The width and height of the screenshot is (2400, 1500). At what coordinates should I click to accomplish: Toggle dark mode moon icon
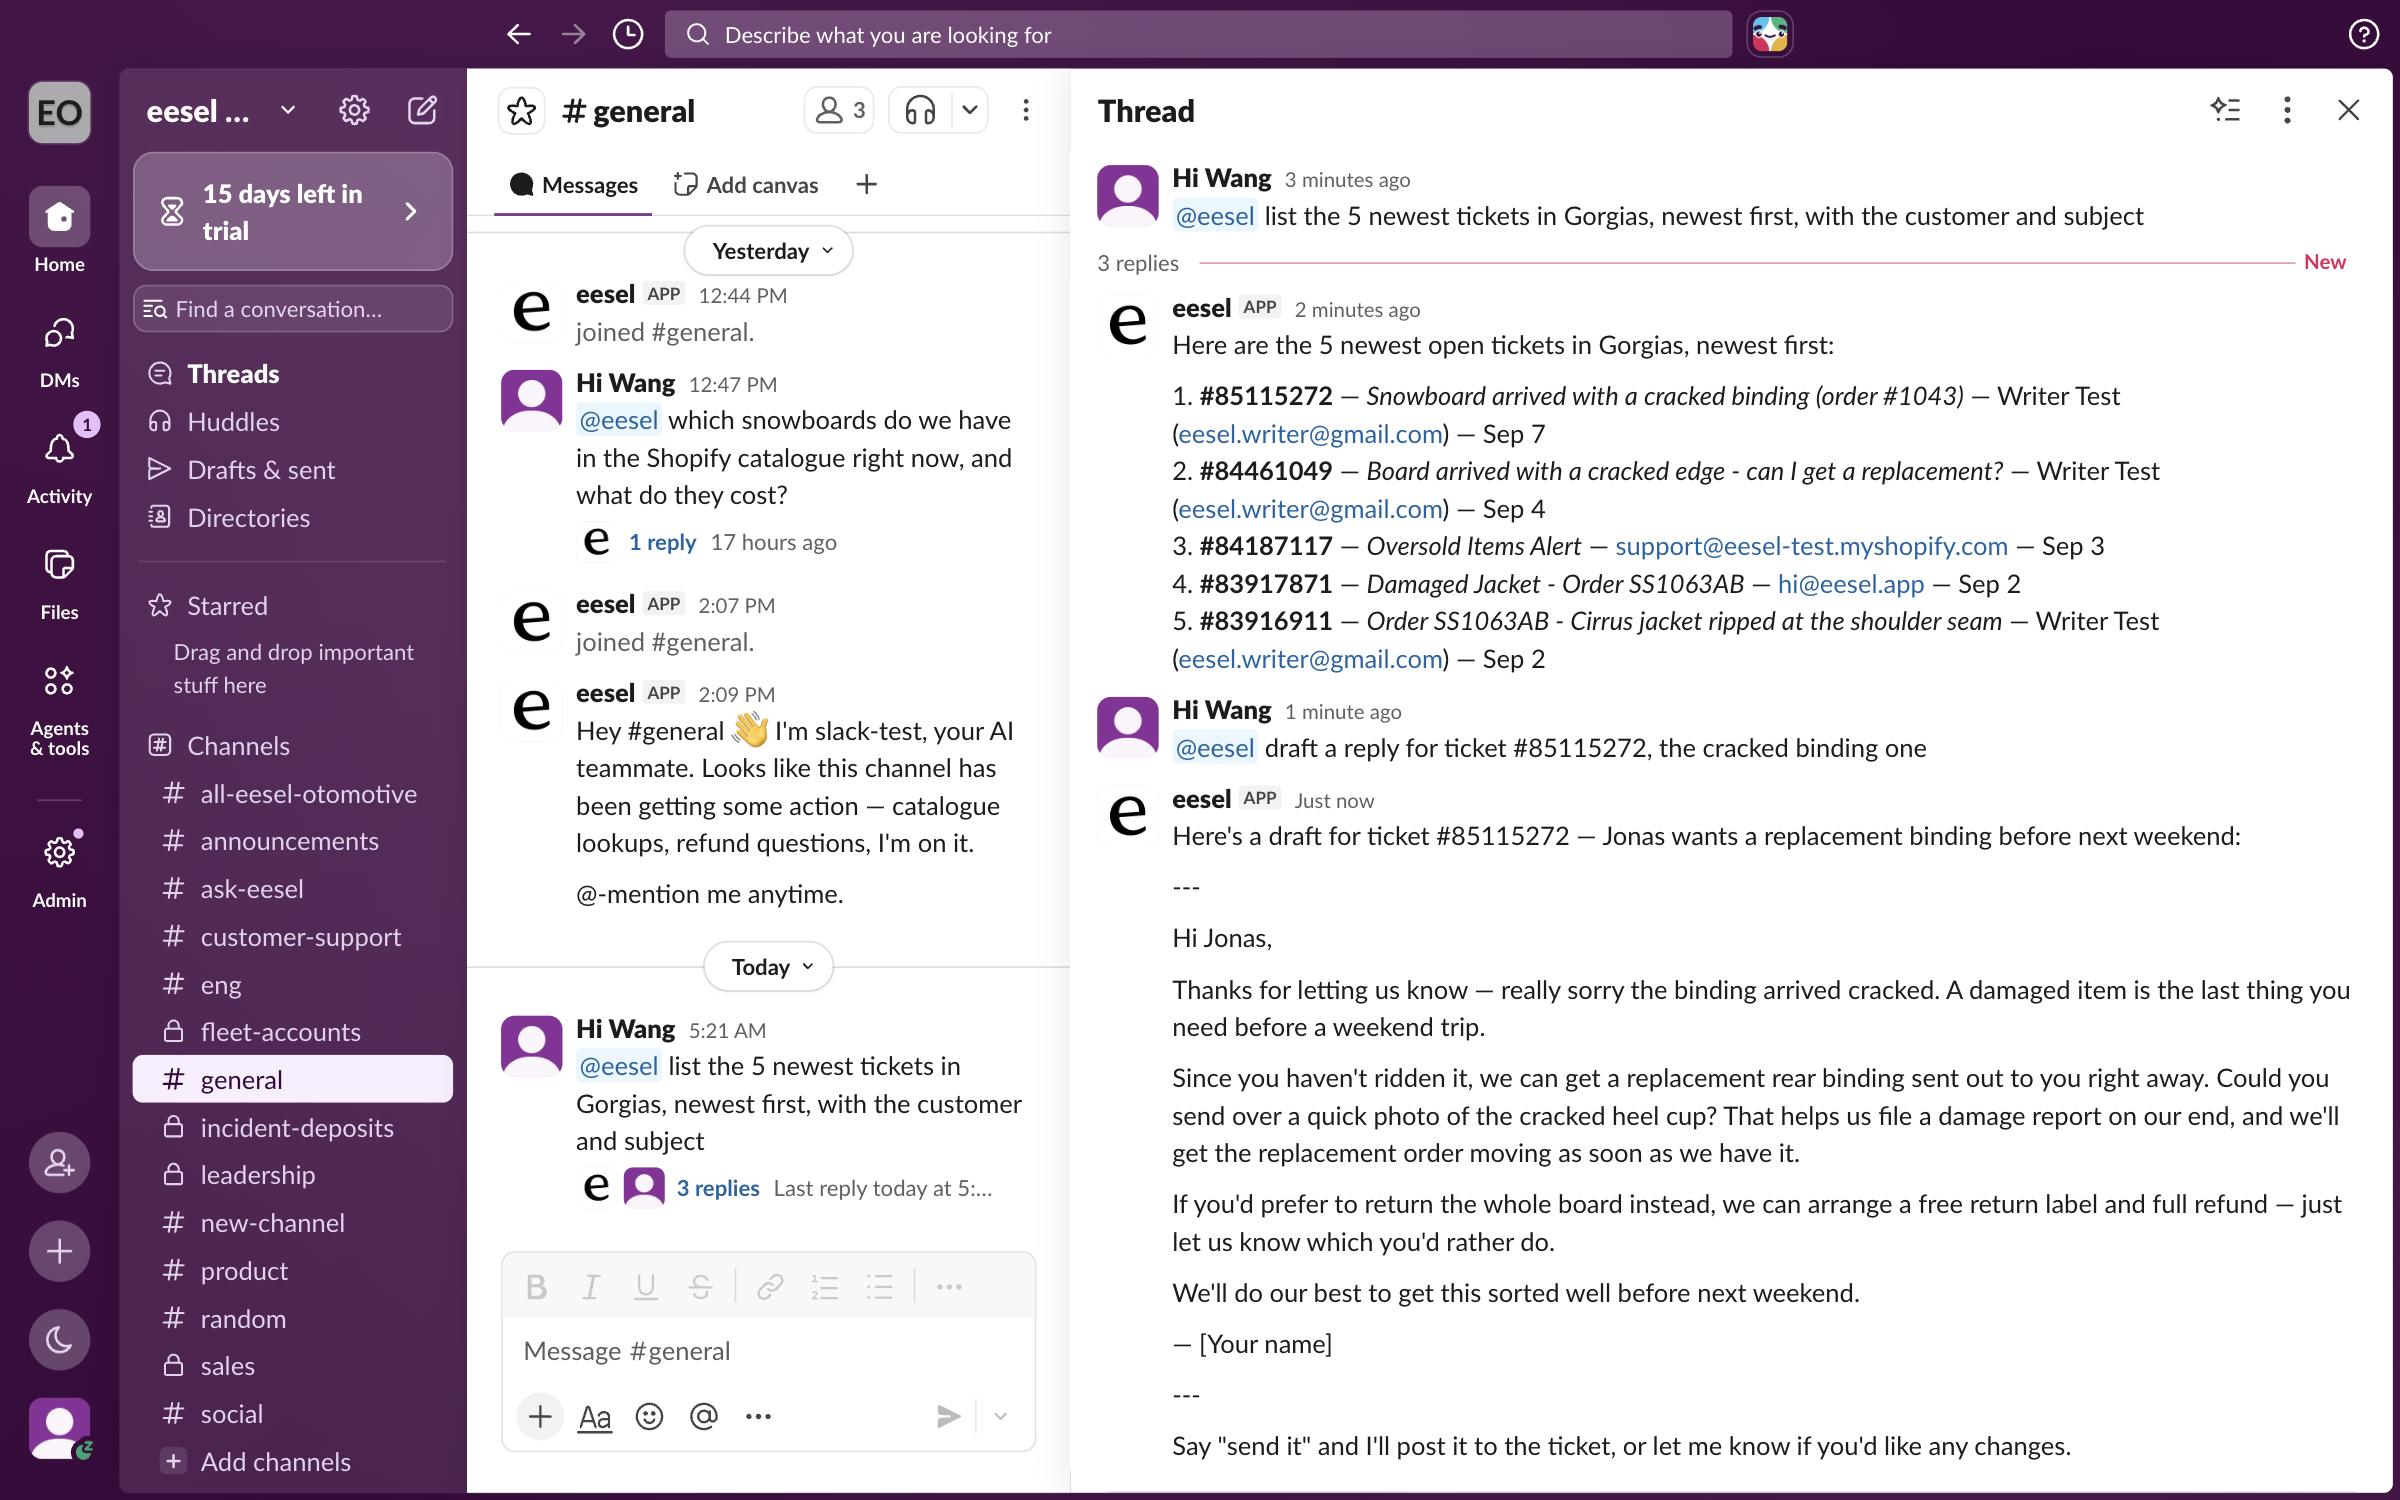pos(59,1339)
